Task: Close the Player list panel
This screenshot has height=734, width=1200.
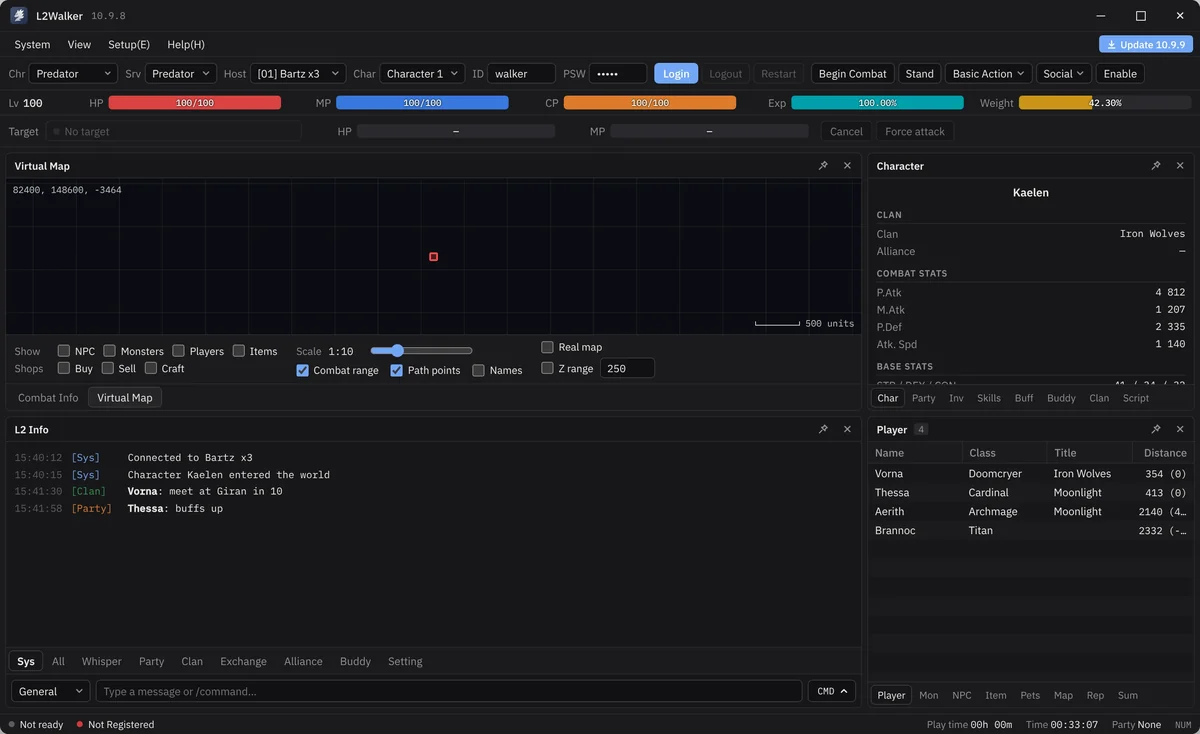Action: 1180,429
